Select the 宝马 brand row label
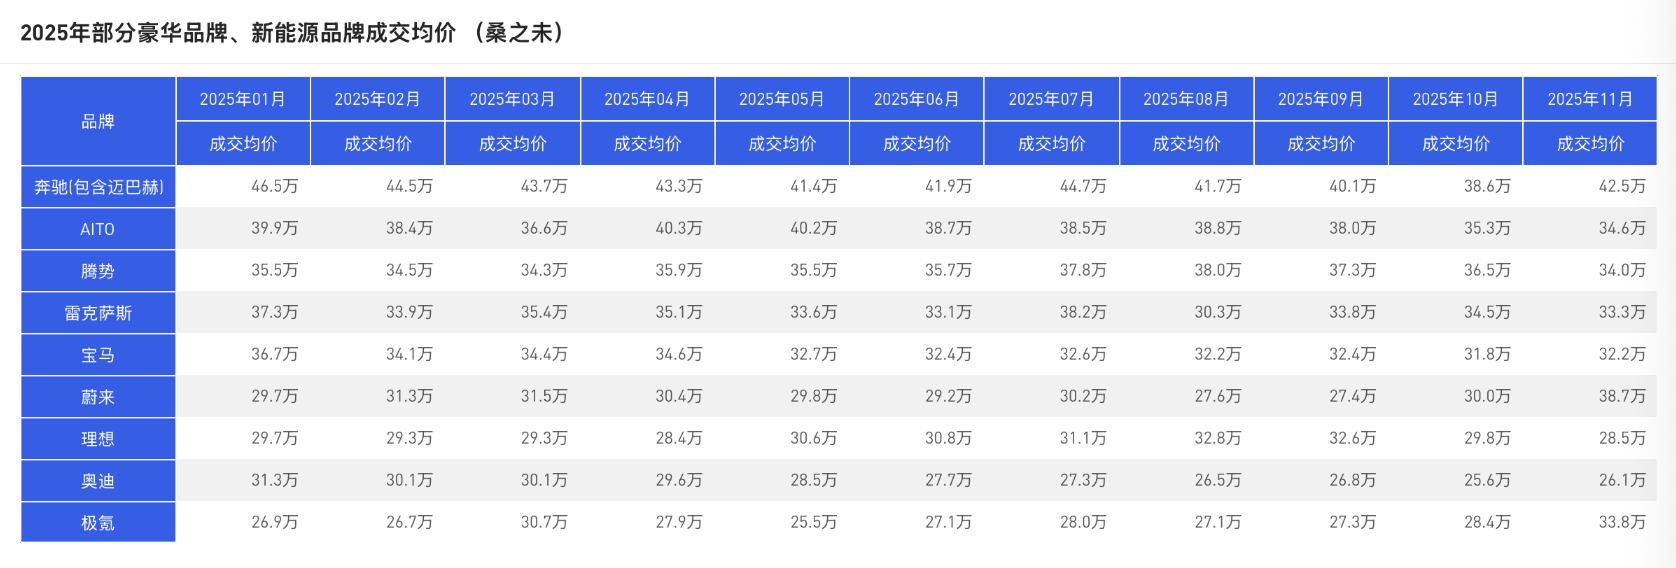This screenshot has width=1676, height=568. 98,355
